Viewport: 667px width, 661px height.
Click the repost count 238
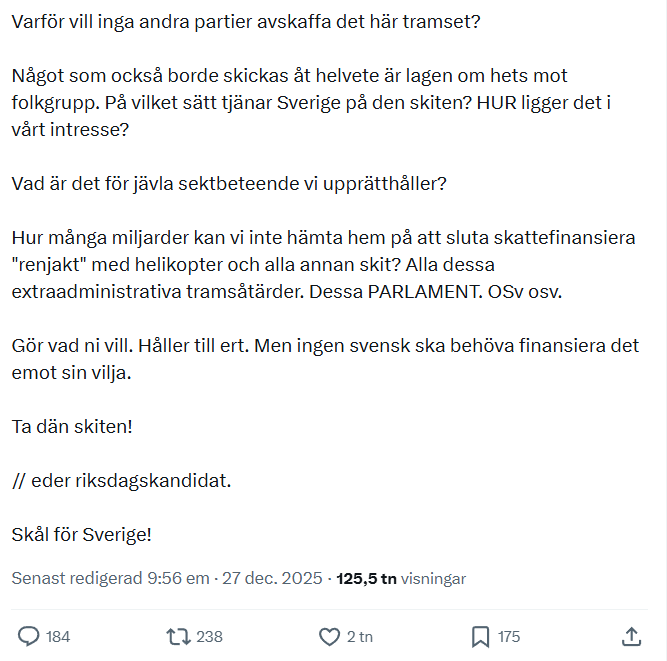[x=209, y=637]
